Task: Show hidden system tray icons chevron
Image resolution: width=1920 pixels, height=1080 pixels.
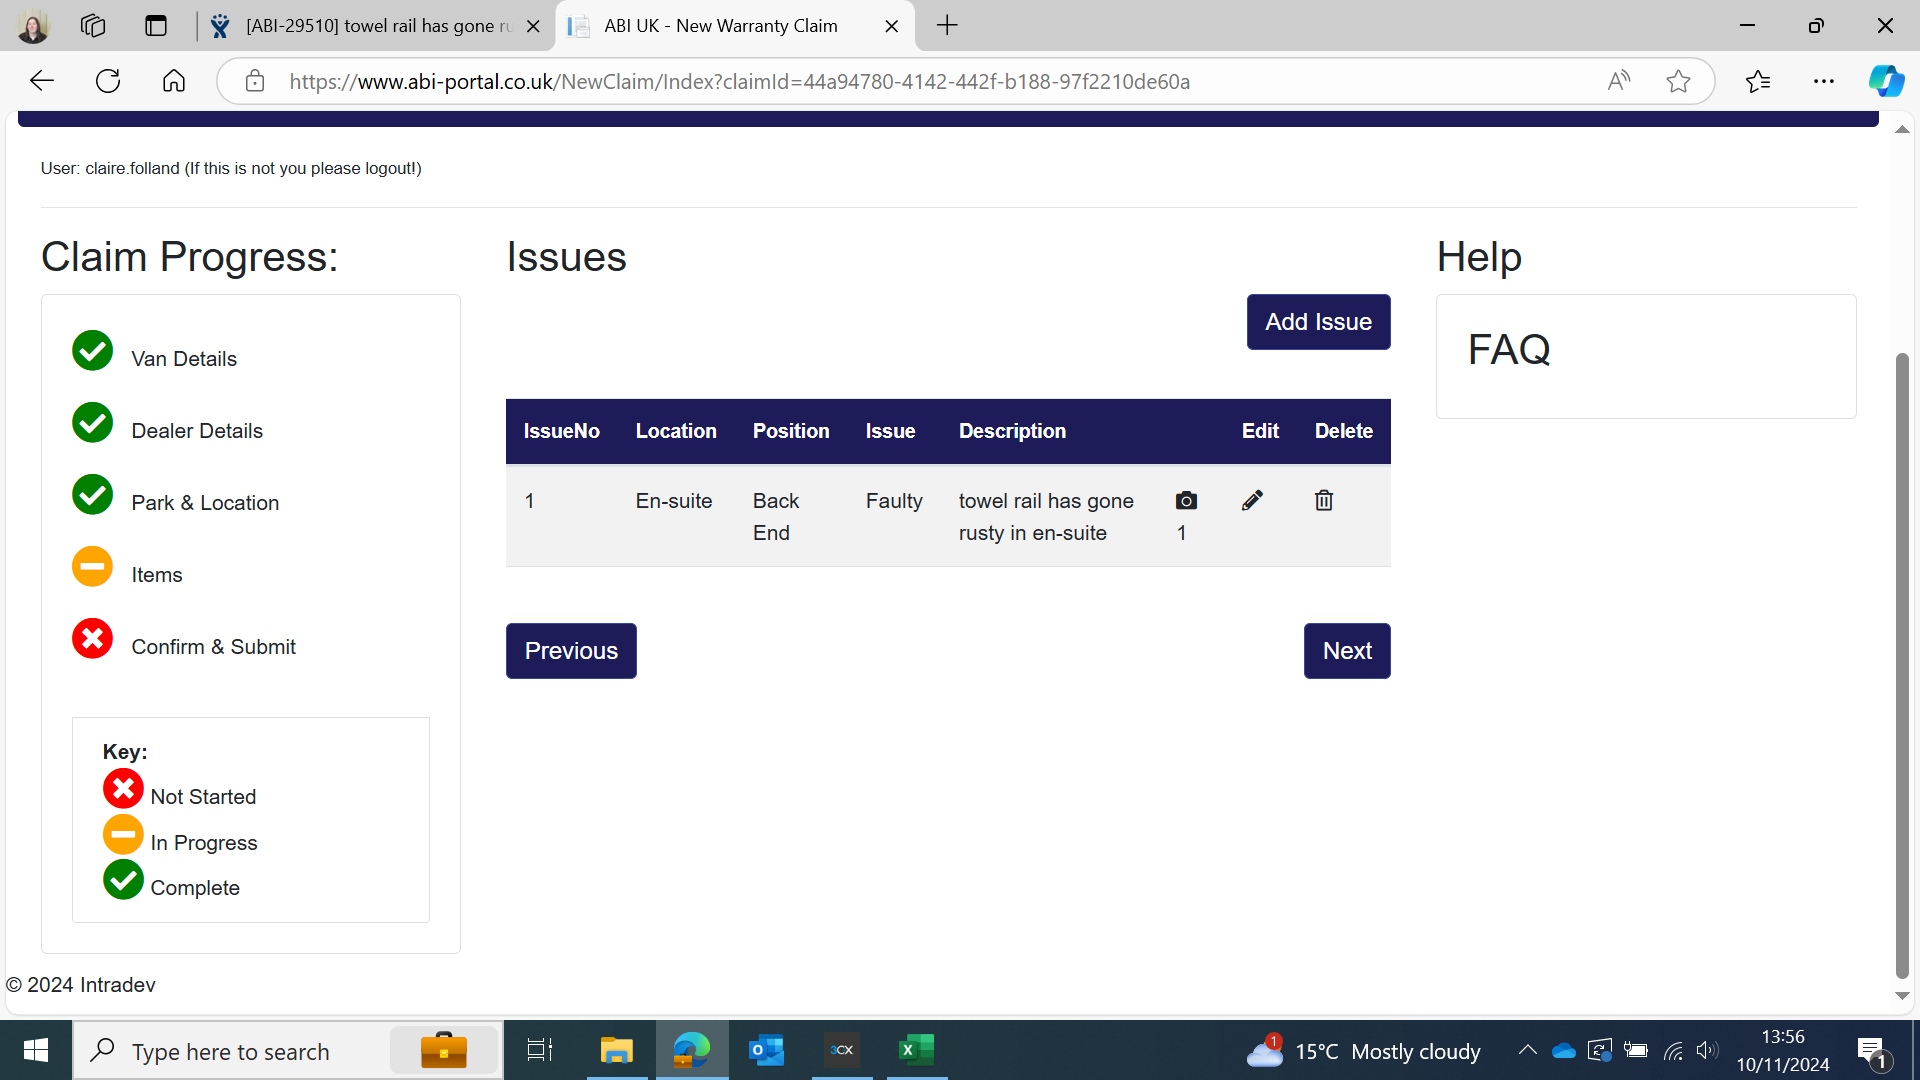Action: point(1527,1050)
